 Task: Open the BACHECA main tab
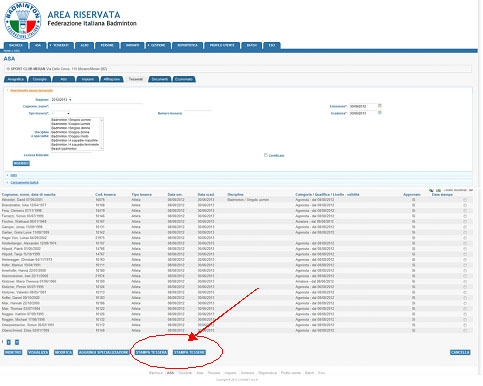click(x=16, y=45)
